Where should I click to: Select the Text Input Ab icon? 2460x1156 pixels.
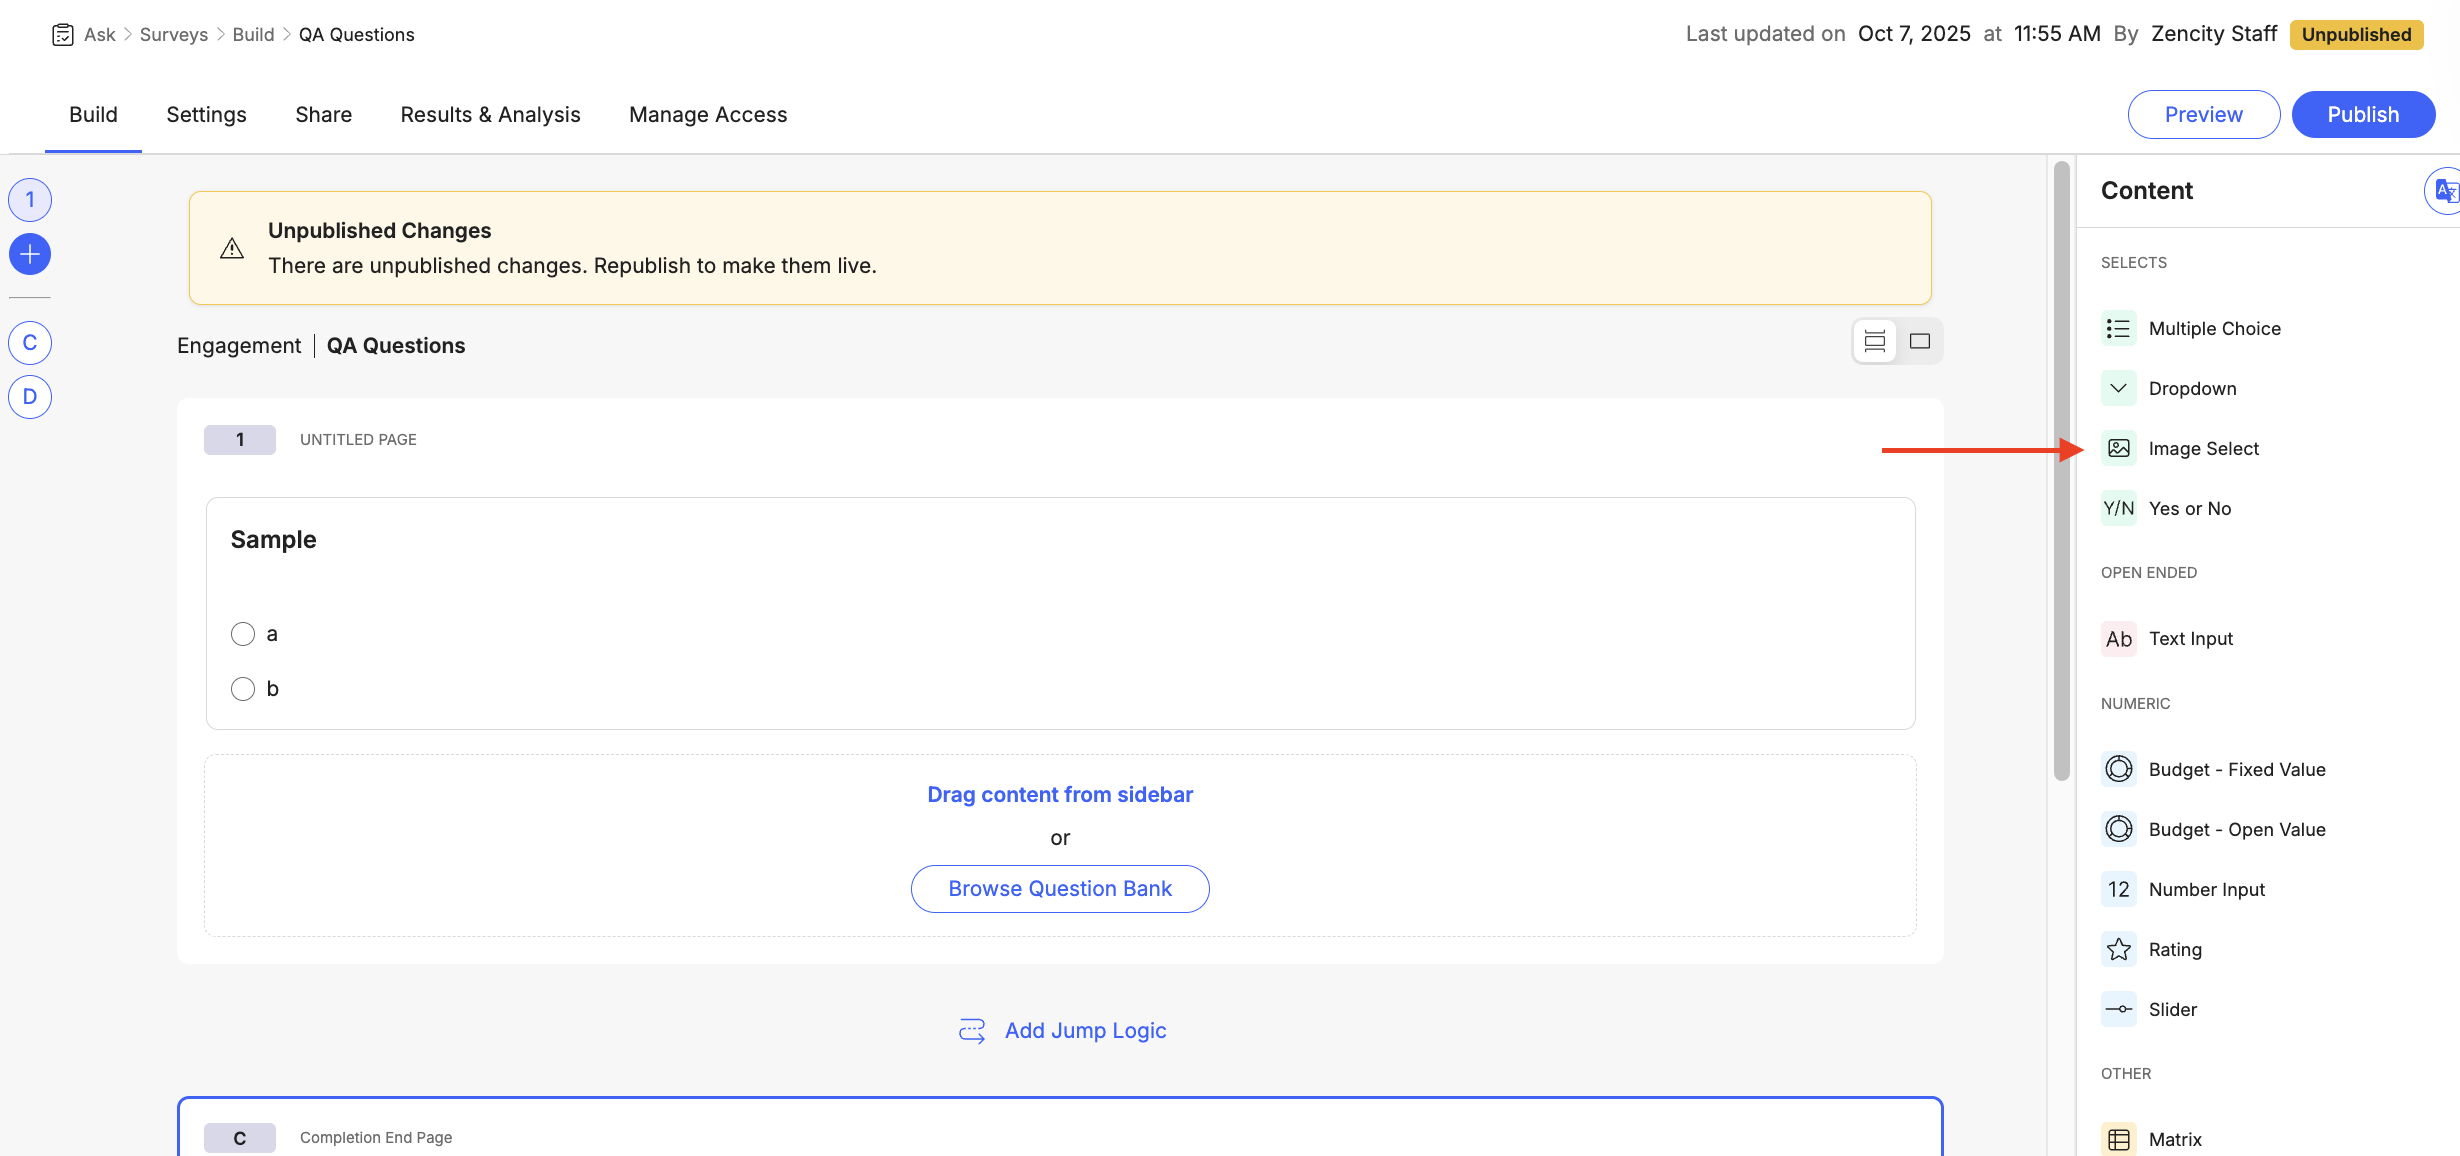point(2118,639)
